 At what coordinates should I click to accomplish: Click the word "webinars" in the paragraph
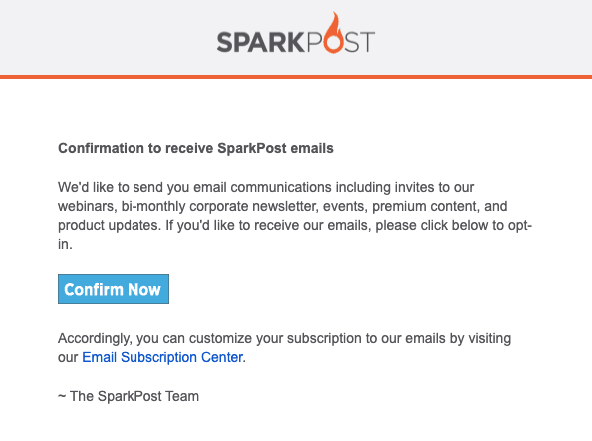[87, 206]
